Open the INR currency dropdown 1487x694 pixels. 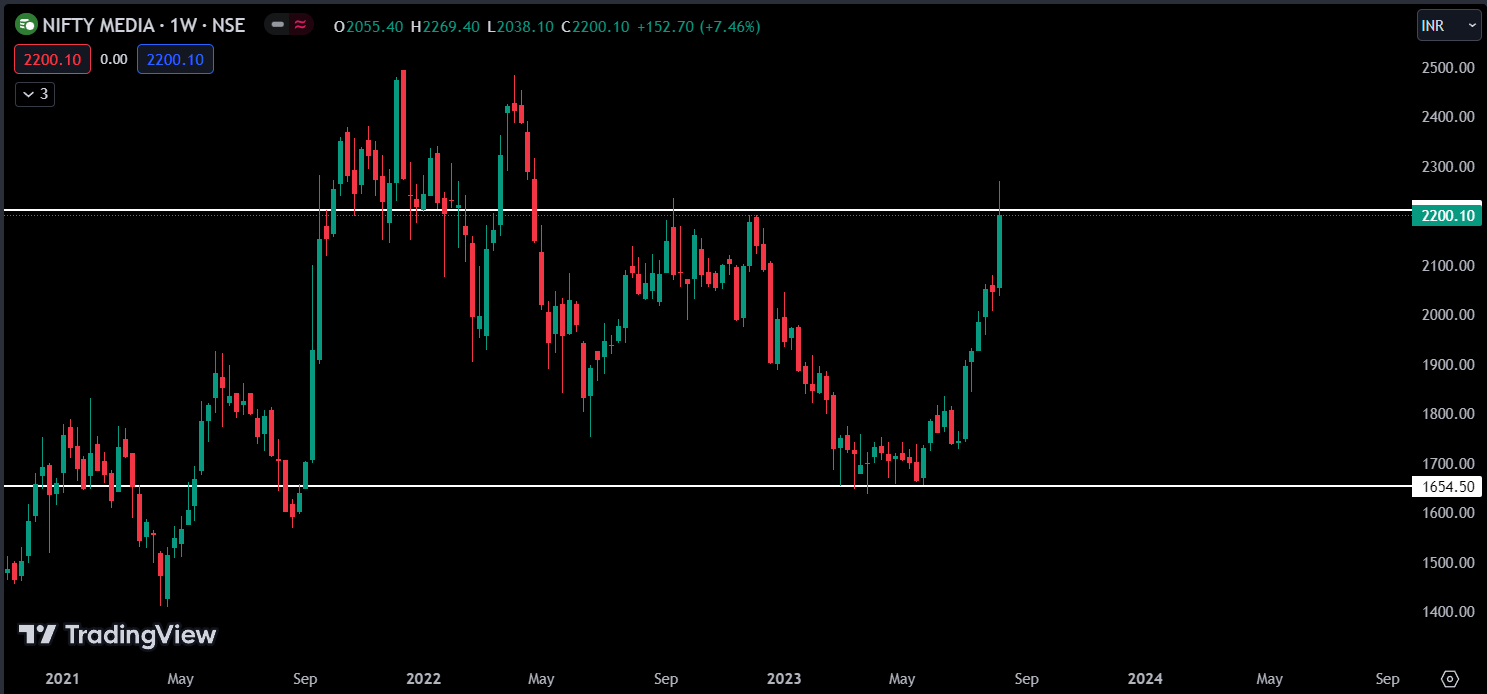pos(1449,26)
